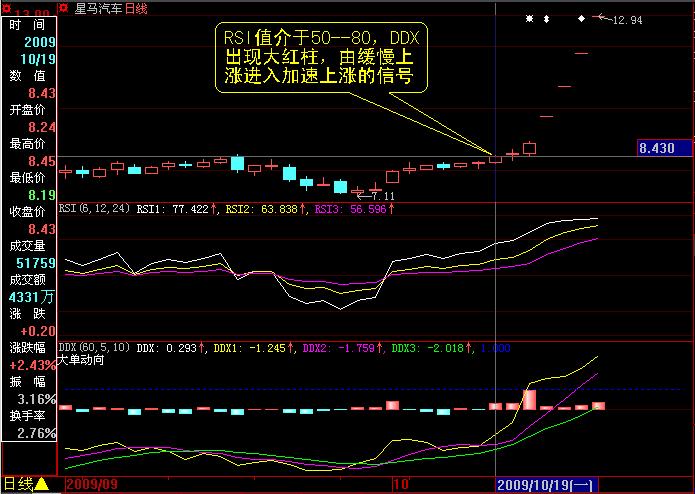Click the red gear icon beside 星马汽车 title
The height and width of the screenshot is (494, 695).
[64, 8]
